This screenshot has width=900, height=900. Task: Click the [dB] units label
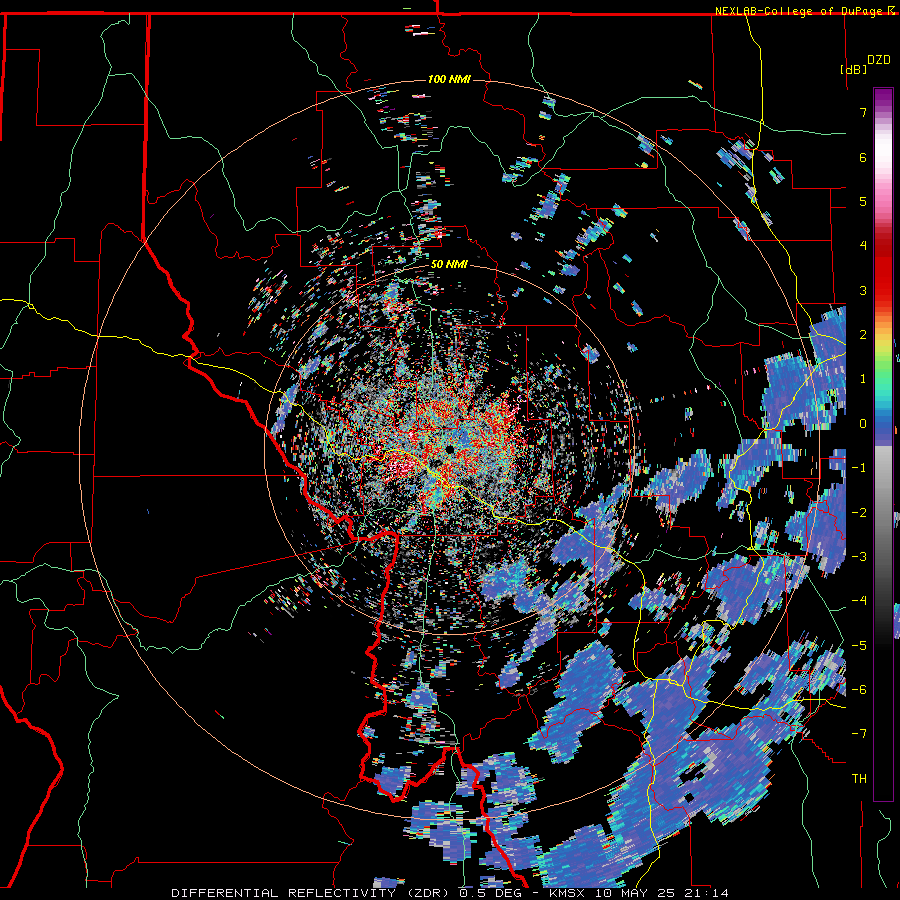(x=854, y=69)
